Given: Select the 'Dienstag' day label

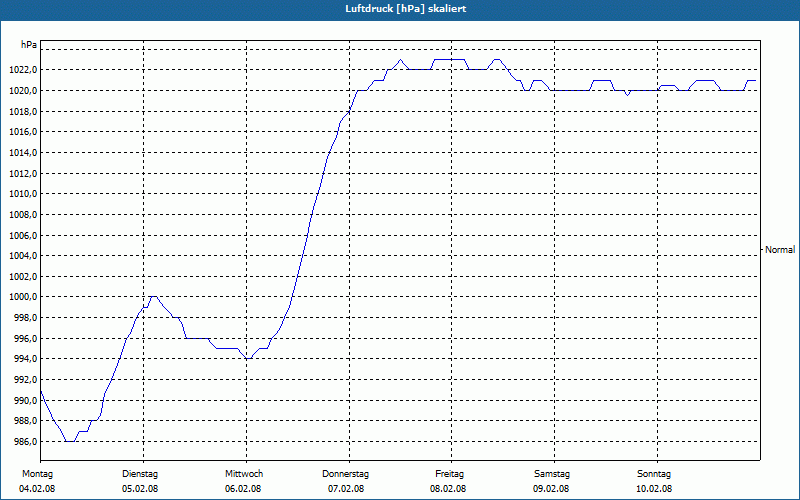Looking at the screenshot, I should 140,474.
